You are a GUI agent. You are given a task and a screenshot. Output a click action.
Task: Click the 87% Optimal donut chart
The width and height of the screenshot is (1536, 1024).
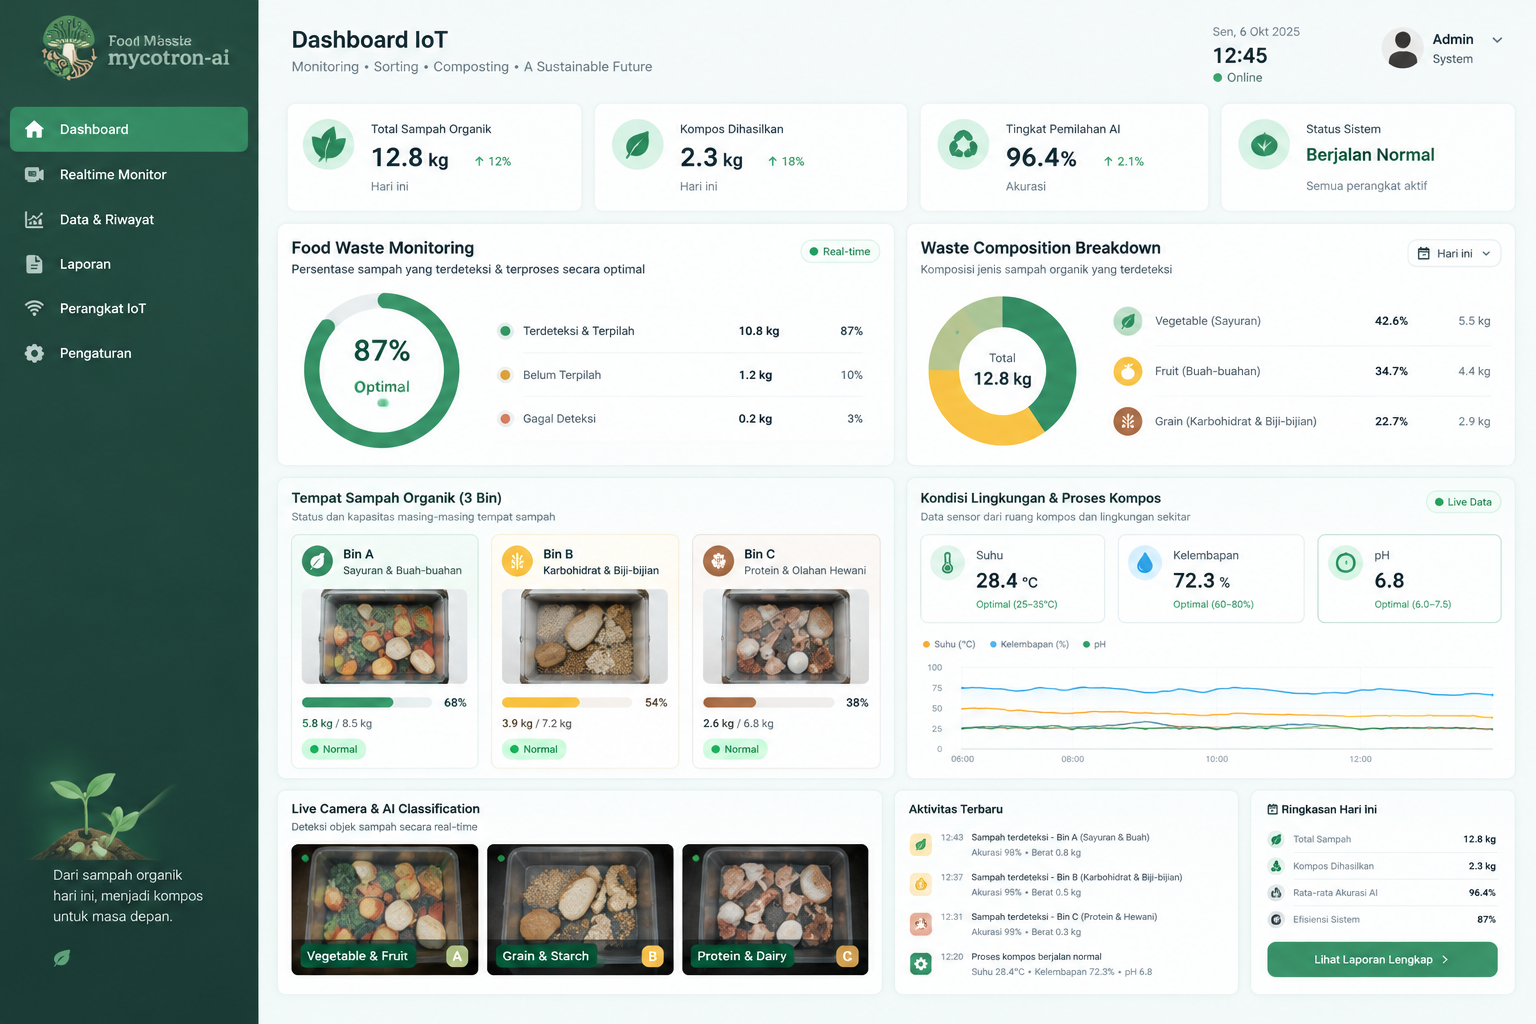(382, 370)
